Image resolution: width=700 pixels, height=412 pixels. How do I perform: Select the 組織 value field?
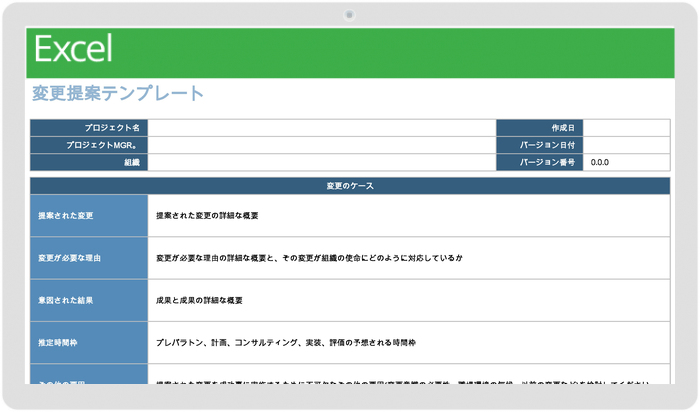322,162
